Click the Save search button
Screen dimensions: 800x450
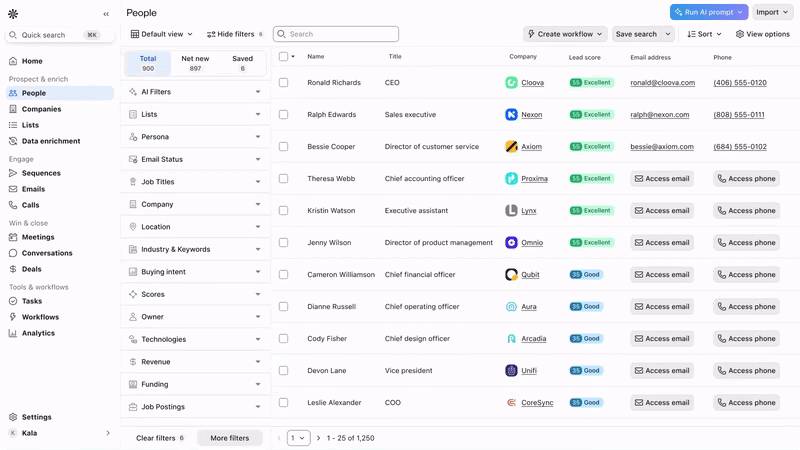pos(636,34)
